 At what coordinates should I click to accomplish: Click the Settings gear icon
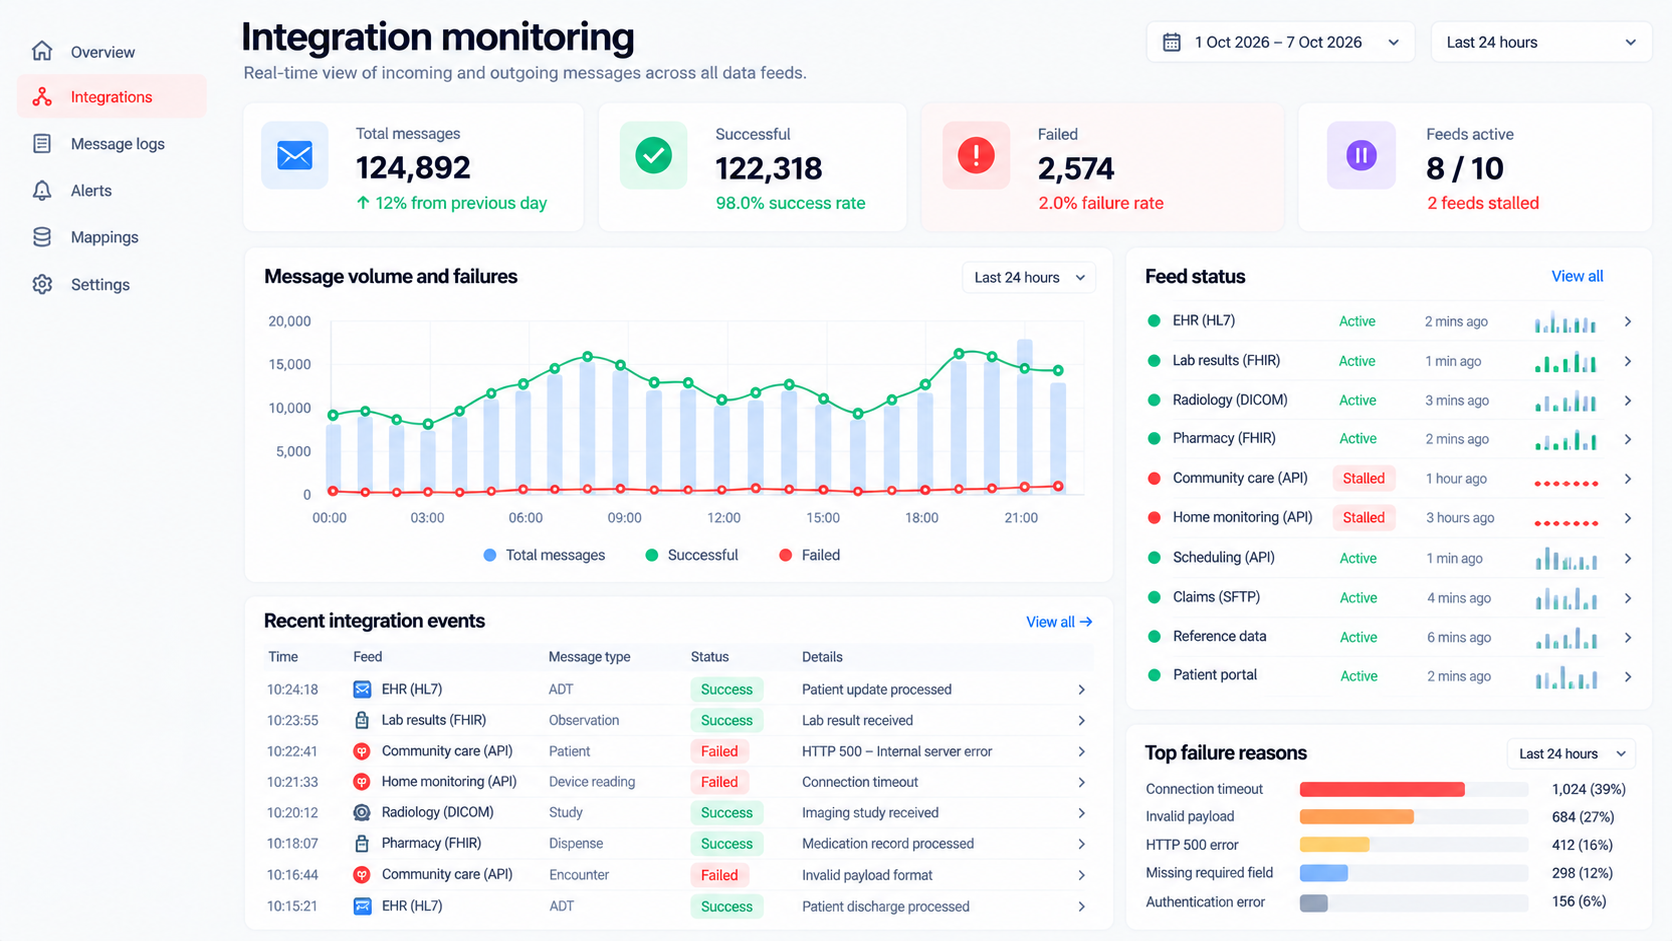pos(42,284)
